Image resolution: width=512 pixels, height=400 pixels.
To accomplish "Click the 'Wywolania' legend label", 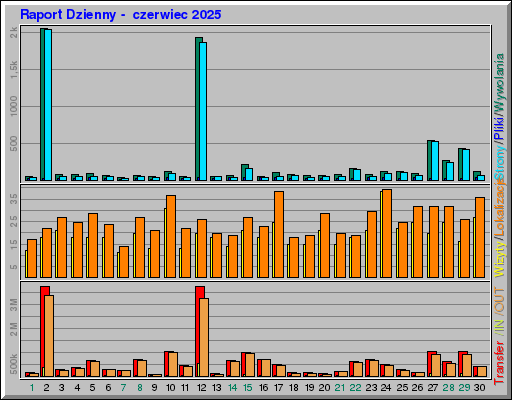I will [499, 82].
